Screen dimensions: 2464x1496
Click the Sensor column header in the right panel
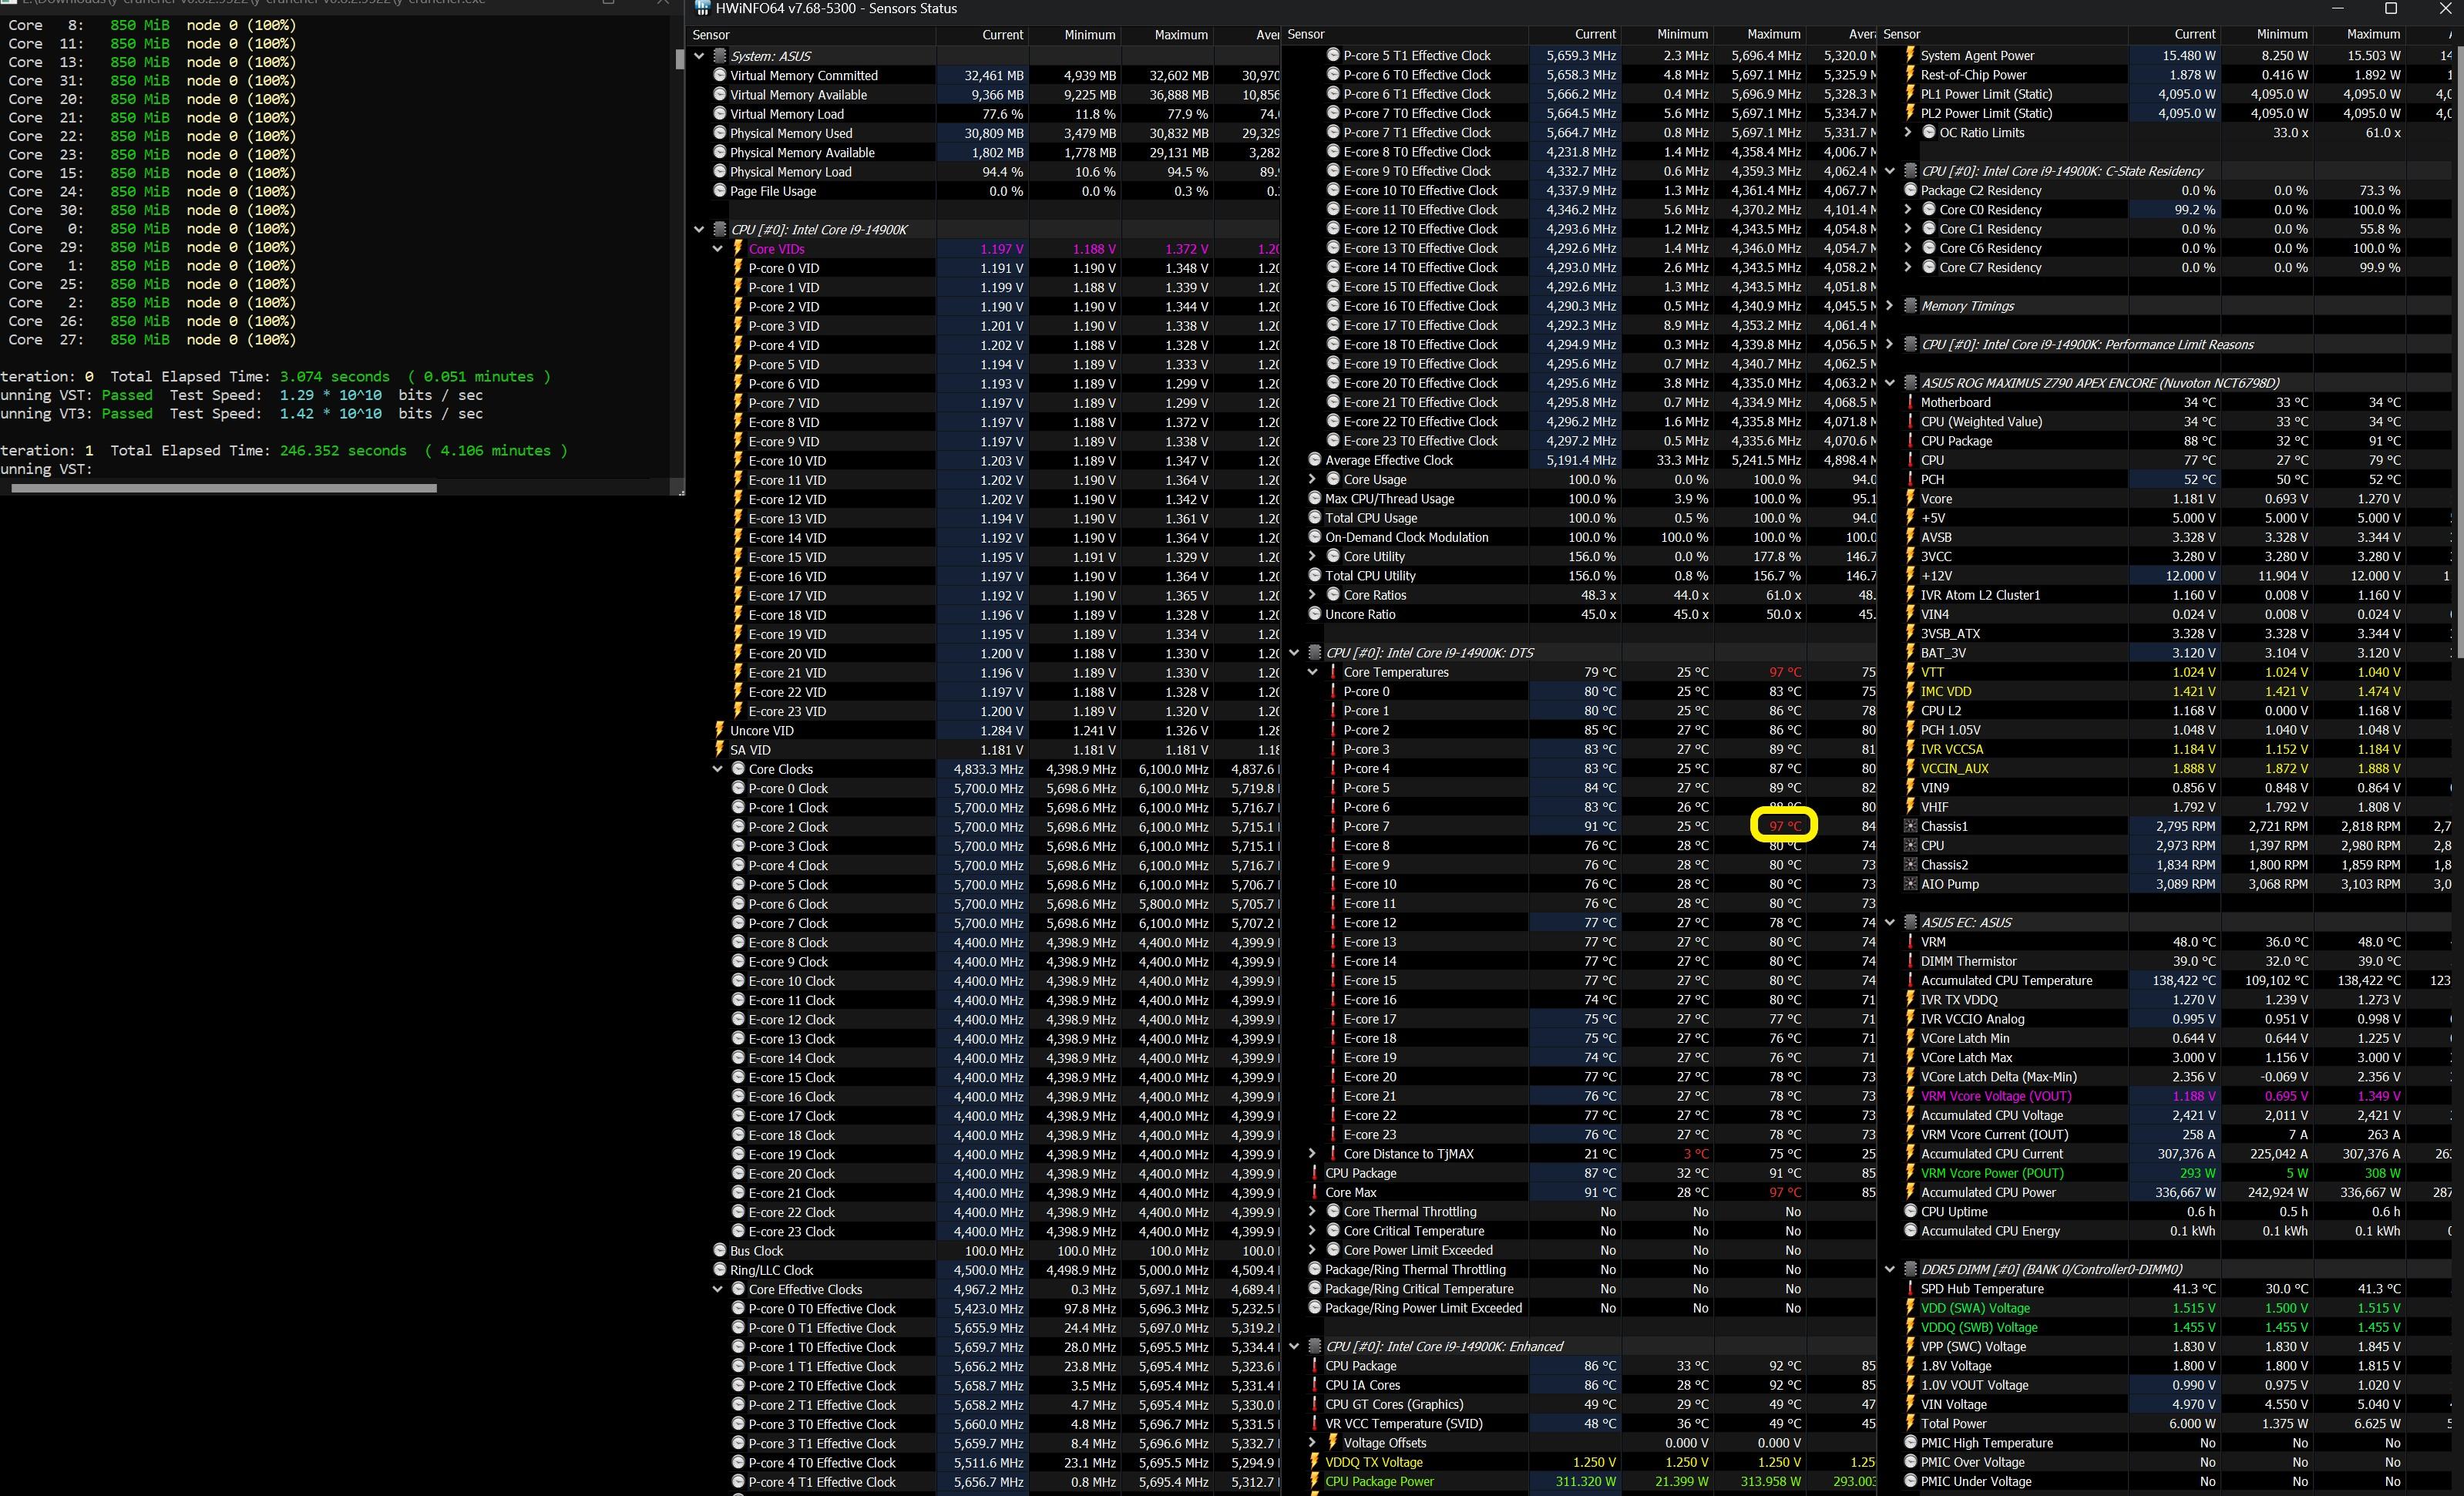coord(1901,34)
